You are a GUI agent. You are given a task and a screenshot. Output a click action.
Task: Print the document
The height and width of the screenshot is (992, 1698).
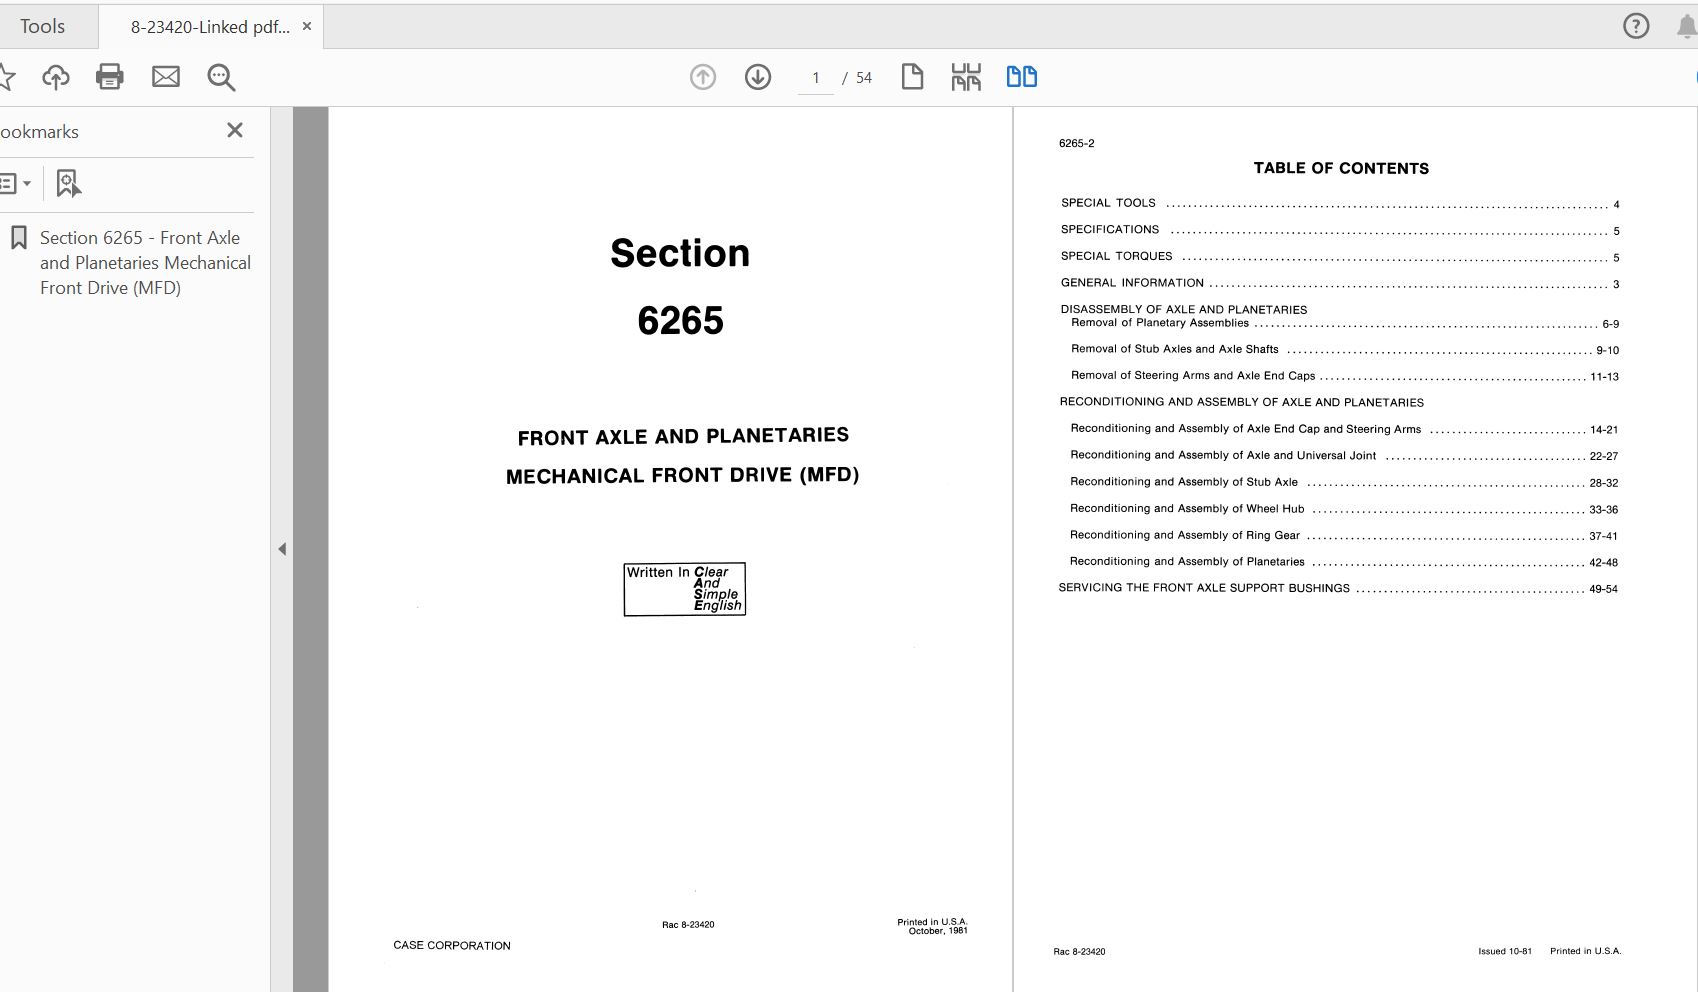[x=110, y=77]
